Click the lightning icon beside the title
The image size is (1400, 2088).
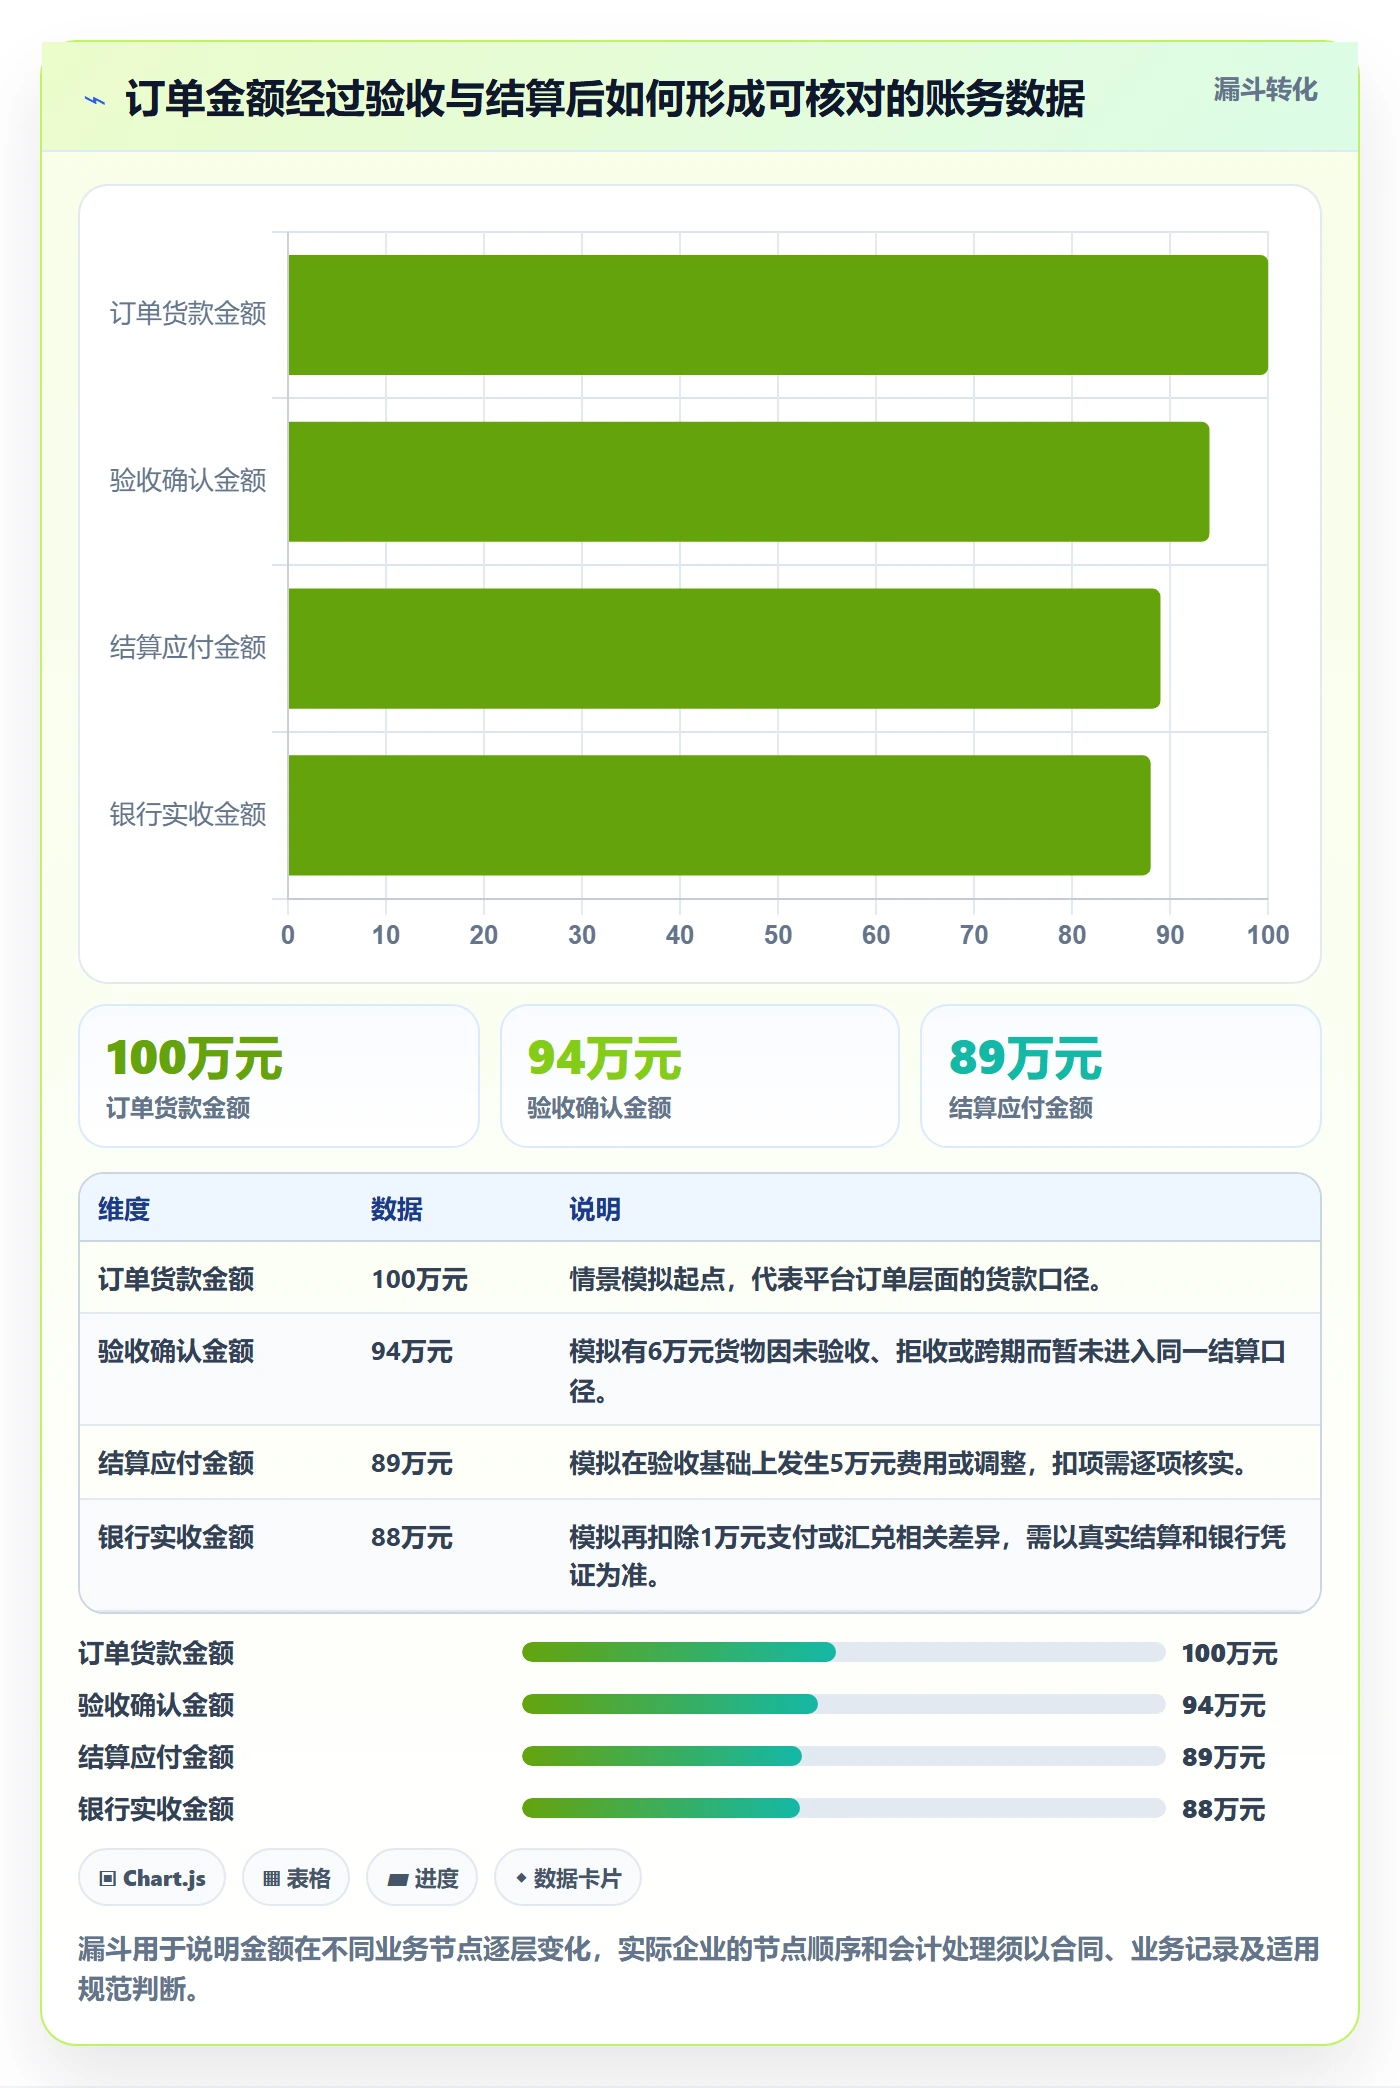pos(95,100)
